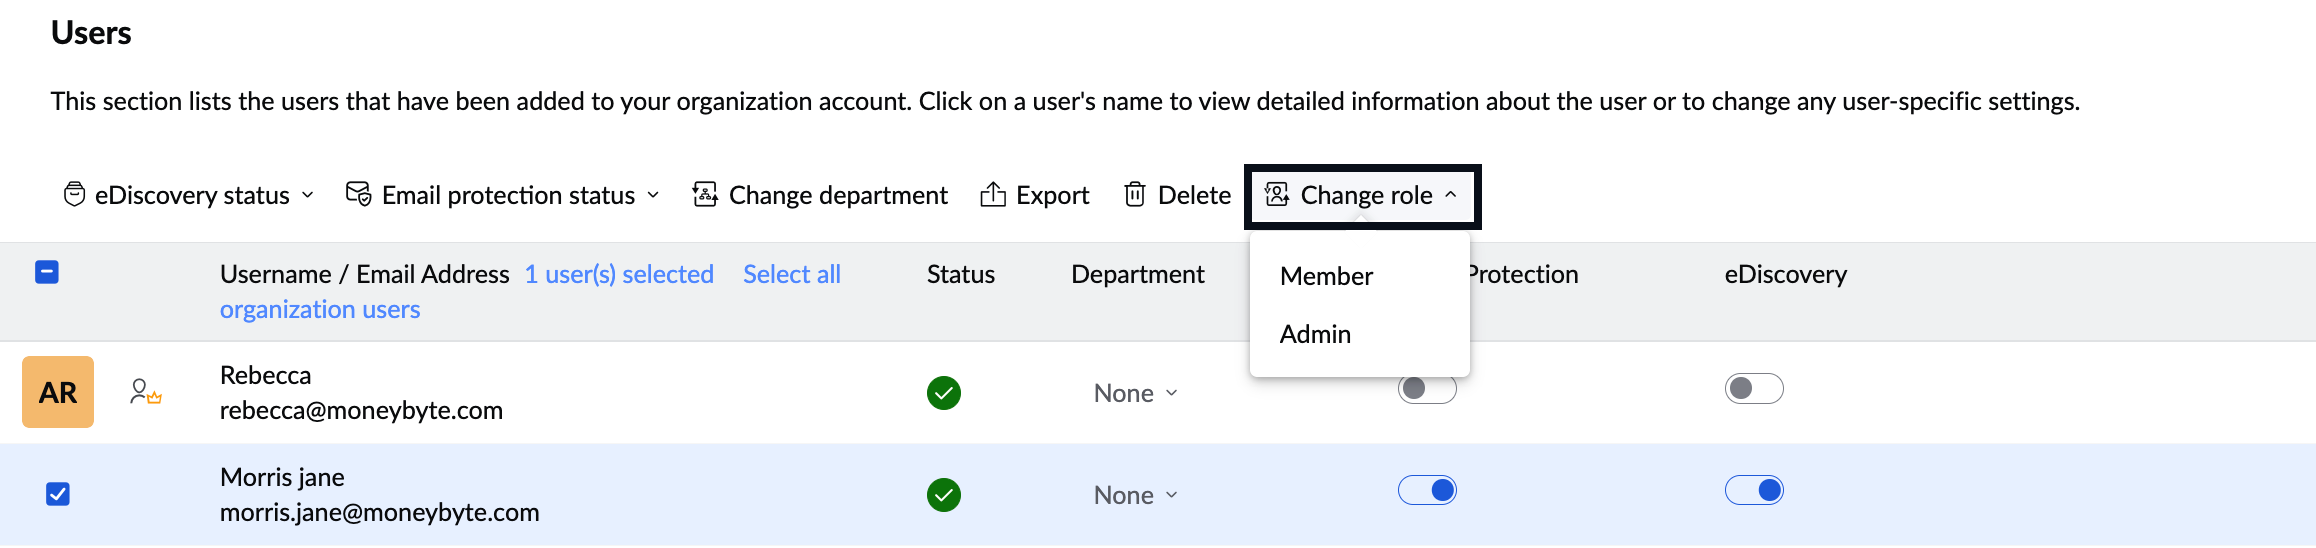Viewport: 2316px width, 548px height.
Task: Click the Select all organization users link
Action: tap(791, 274)
